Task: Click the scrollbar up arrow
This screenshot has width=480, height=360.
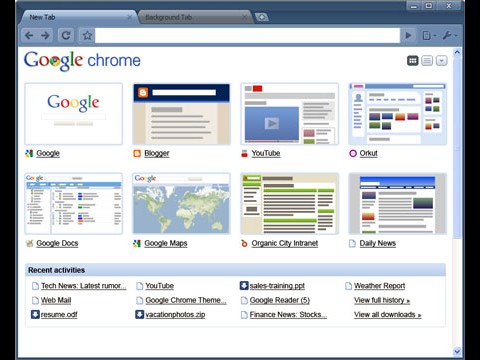Action: (x=457, y=52)
